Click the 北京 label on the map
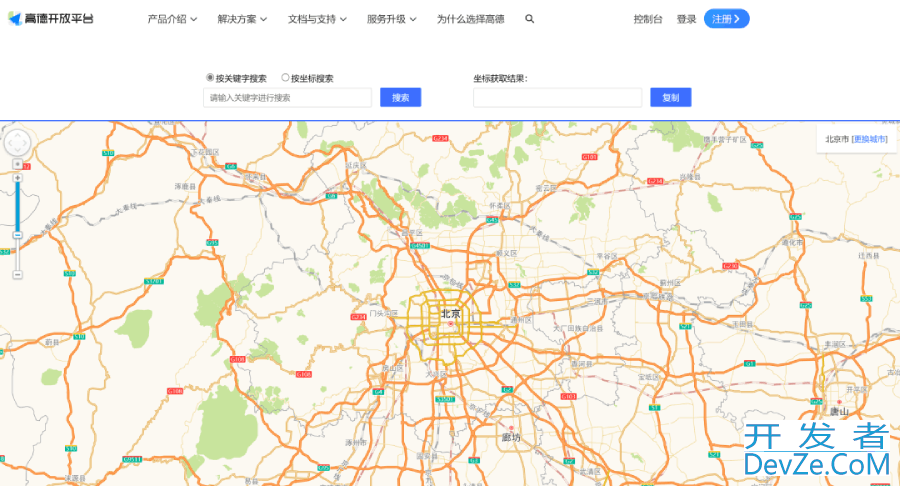 451,313
